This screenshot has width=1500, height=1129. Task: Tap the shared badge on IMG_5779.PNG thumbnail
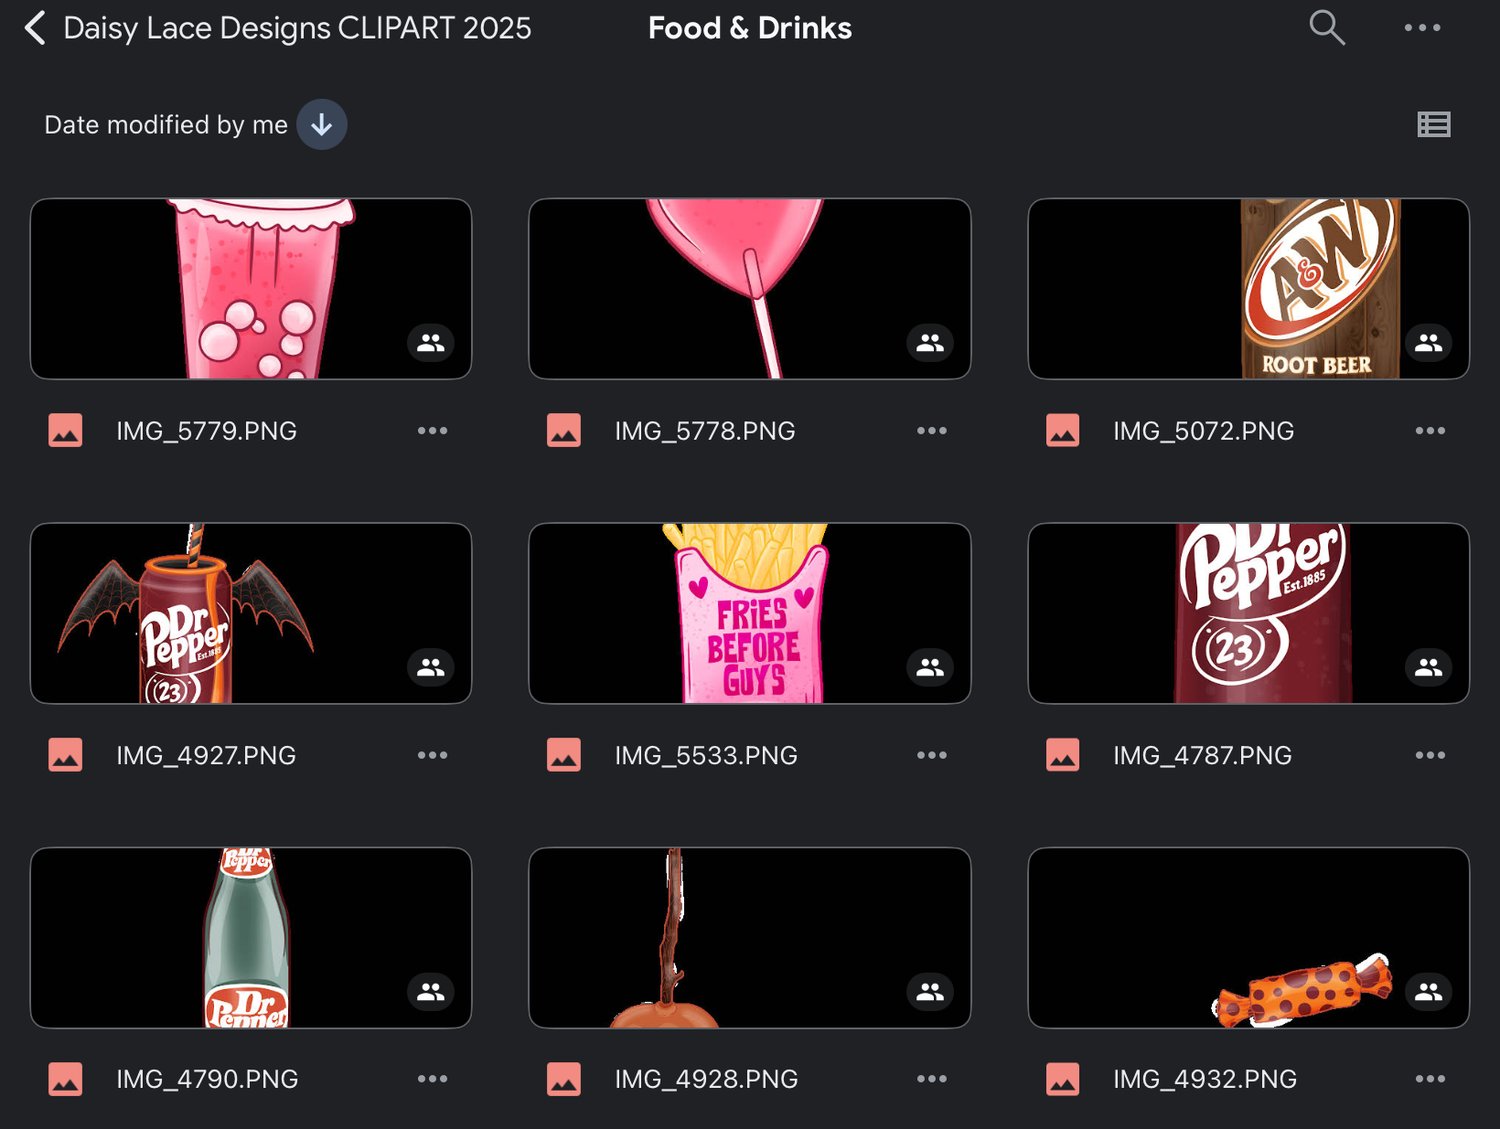(x=431, y=342)
